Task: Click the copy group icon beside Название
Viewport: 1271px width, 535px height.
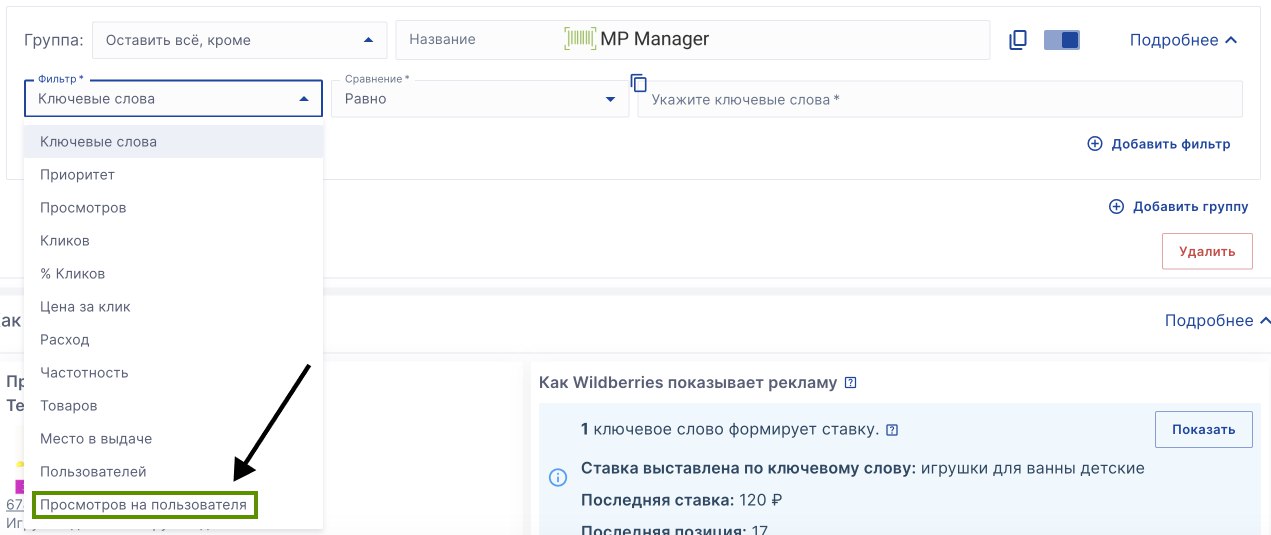Action: pyautogui.click(x=1018, y=40)
